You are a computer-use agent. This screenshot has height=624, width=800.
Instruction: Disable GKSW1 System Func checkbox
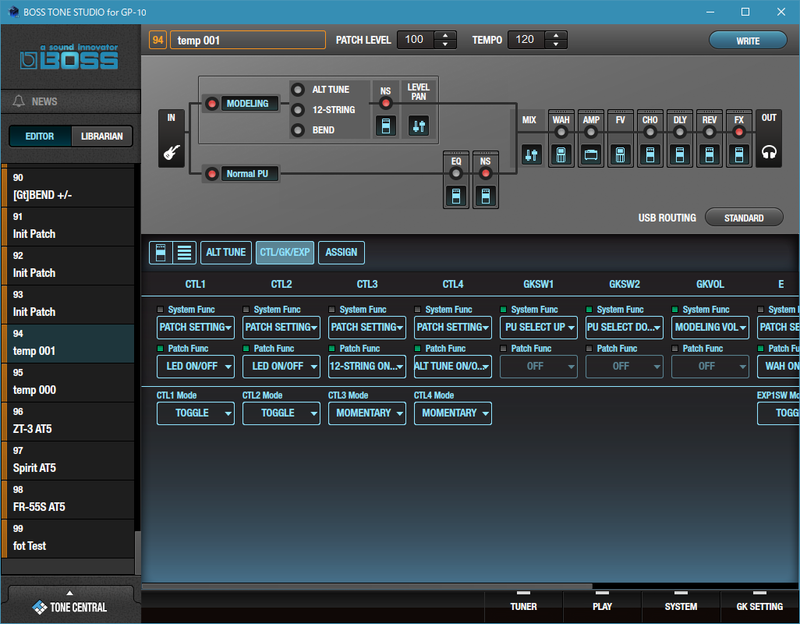point(504,309)
